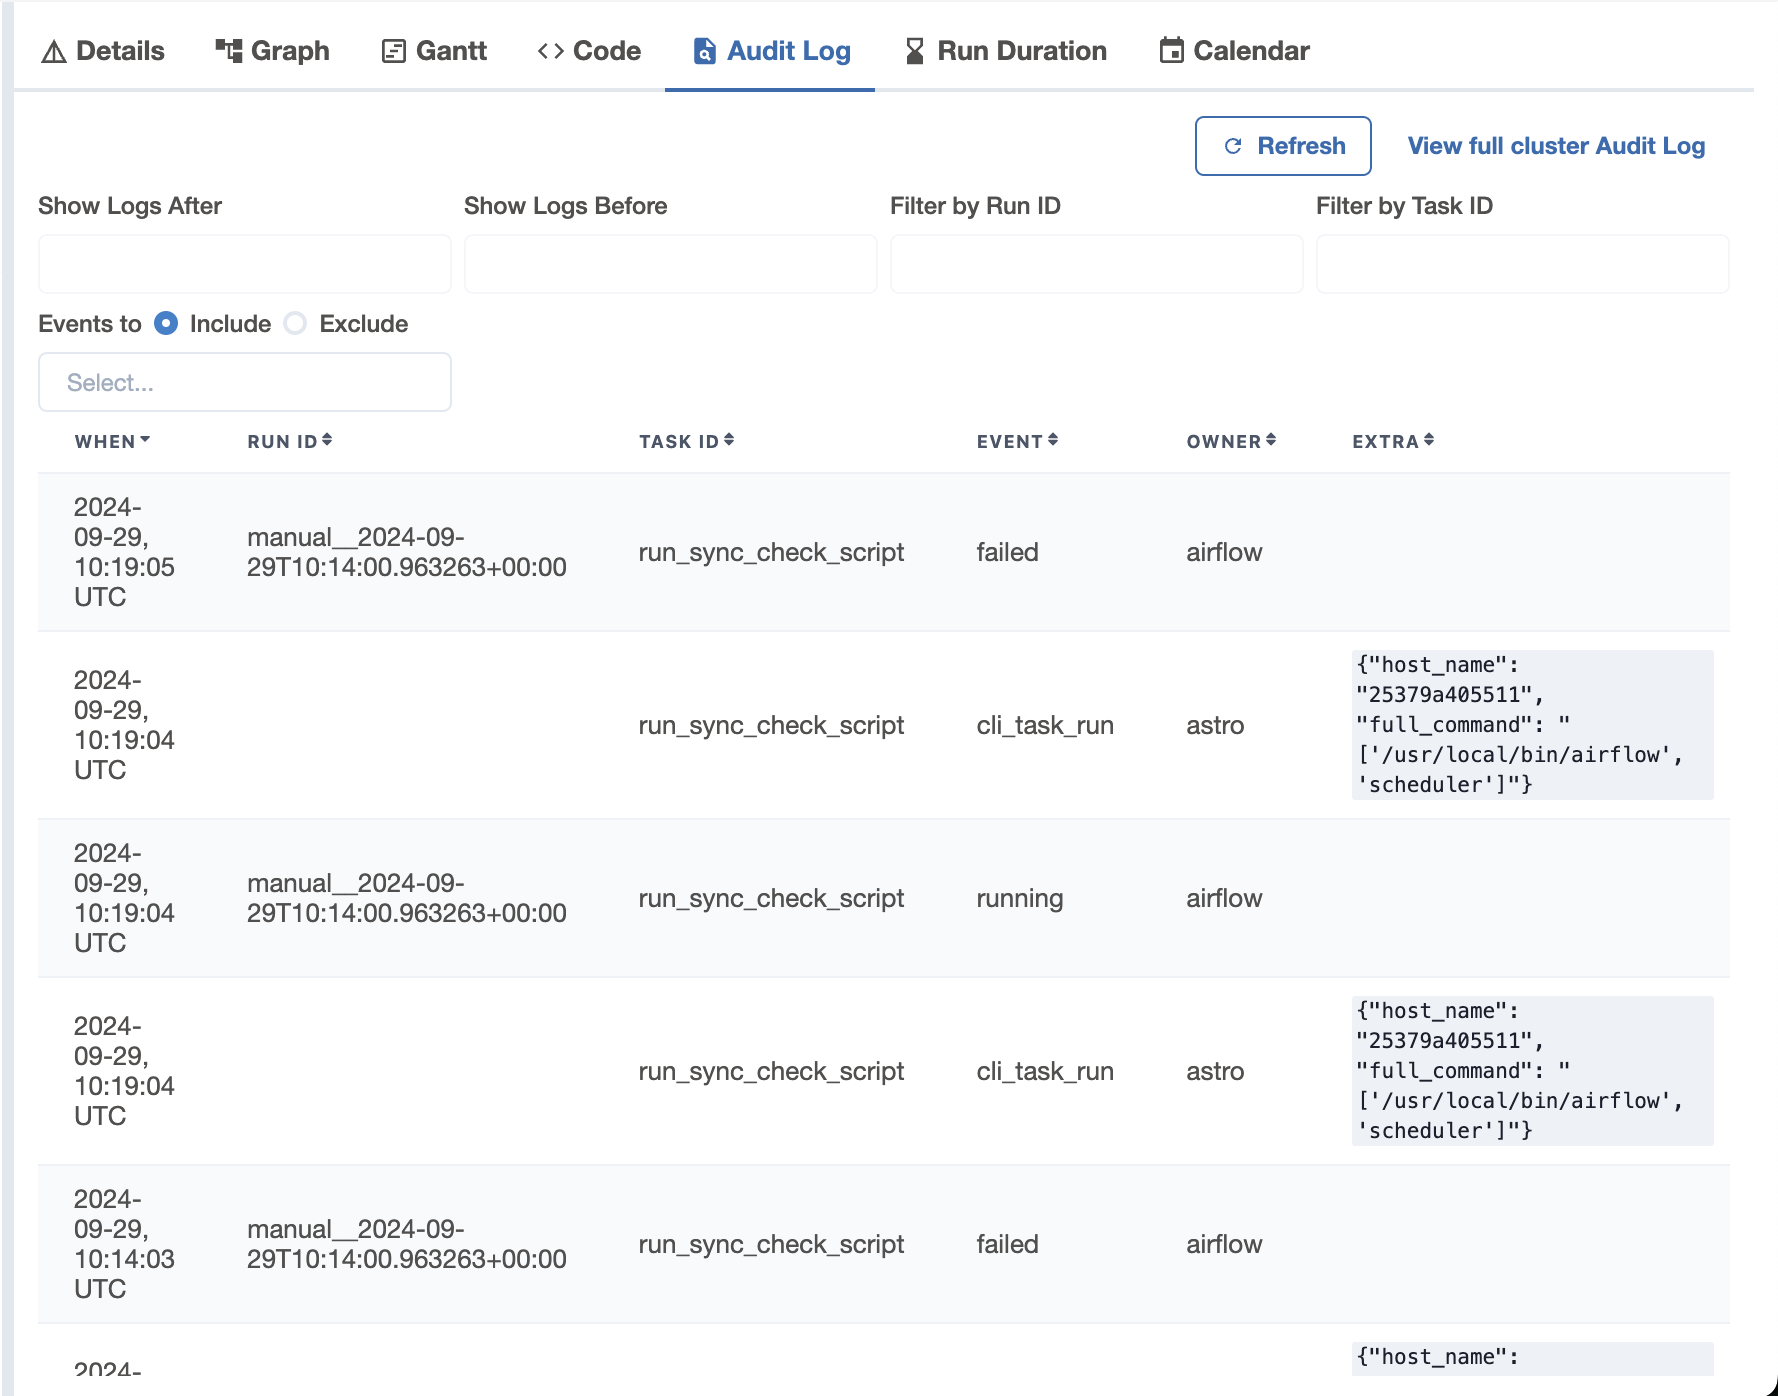This screenshot has width=1778, height=1396.
Task: Click the 'failed' event at 10:19:05
Action: click(x=1008, y=552)
